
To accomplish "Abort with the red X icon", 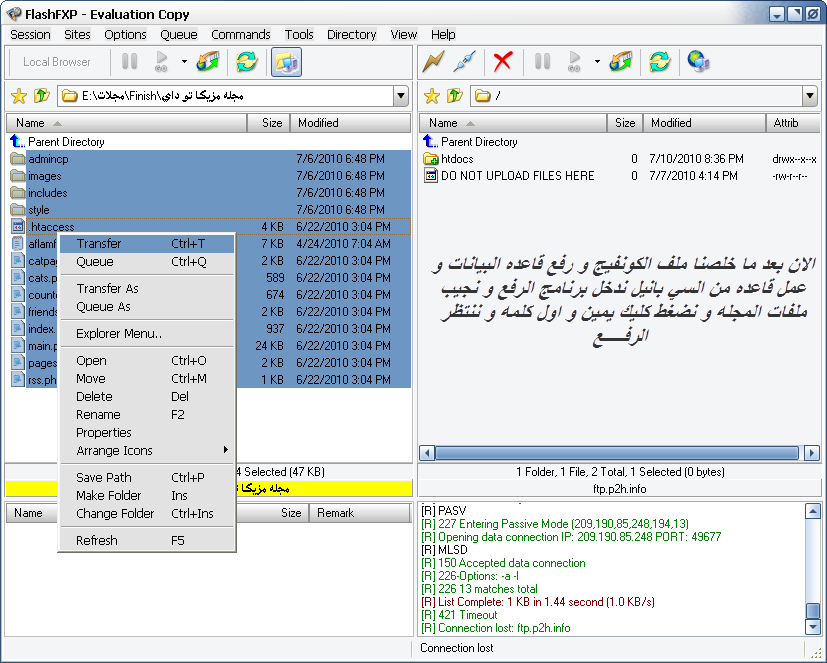I will point(503,62).
